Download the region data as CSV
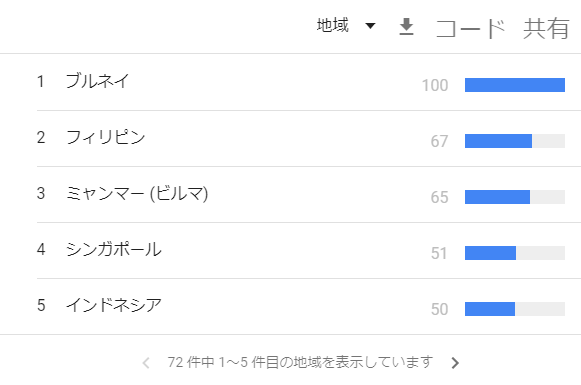 [x=406, y=27]
